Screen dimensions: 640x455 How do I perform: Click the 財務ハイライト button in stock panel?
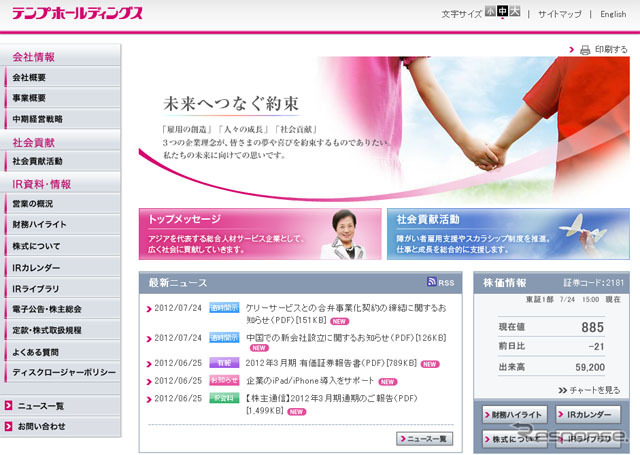tap(514, 415)
